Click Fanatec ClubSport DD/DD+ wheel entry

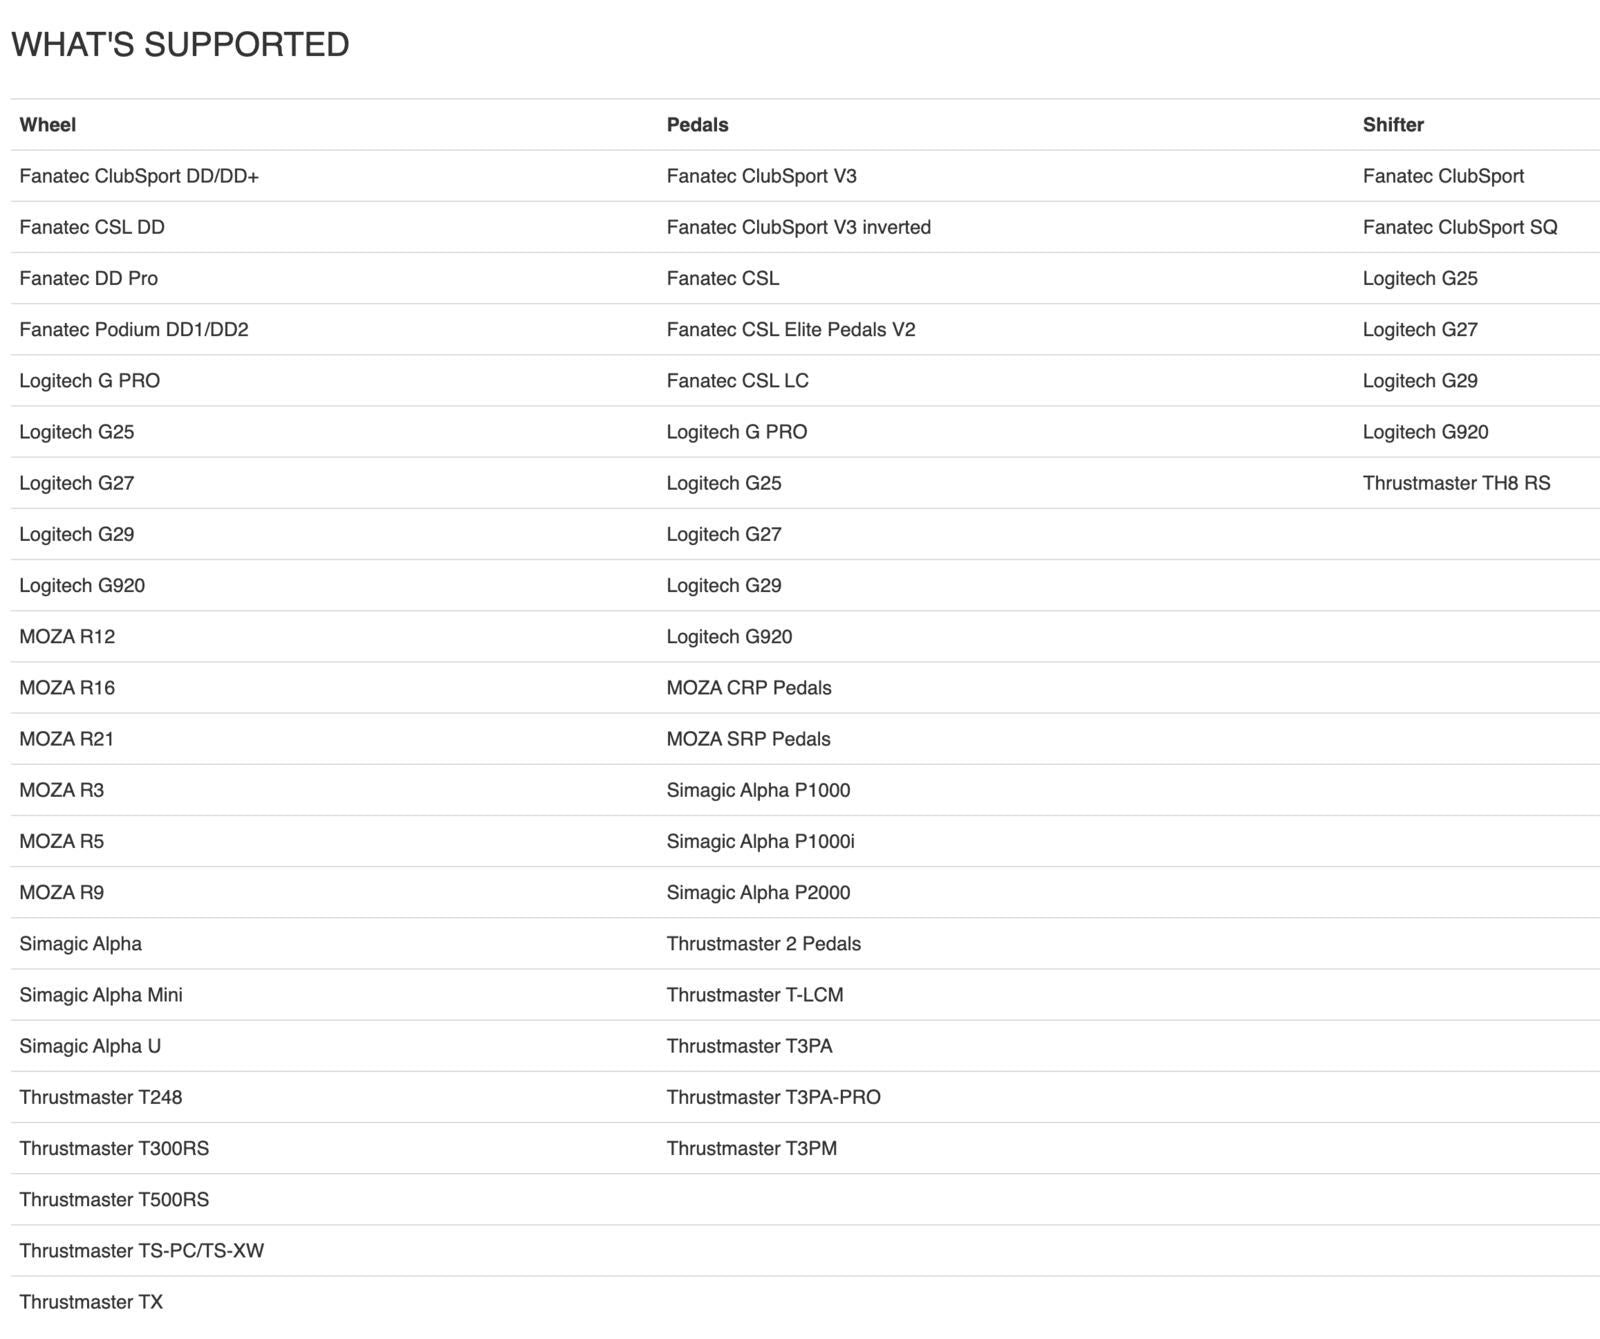pos(139,176)
